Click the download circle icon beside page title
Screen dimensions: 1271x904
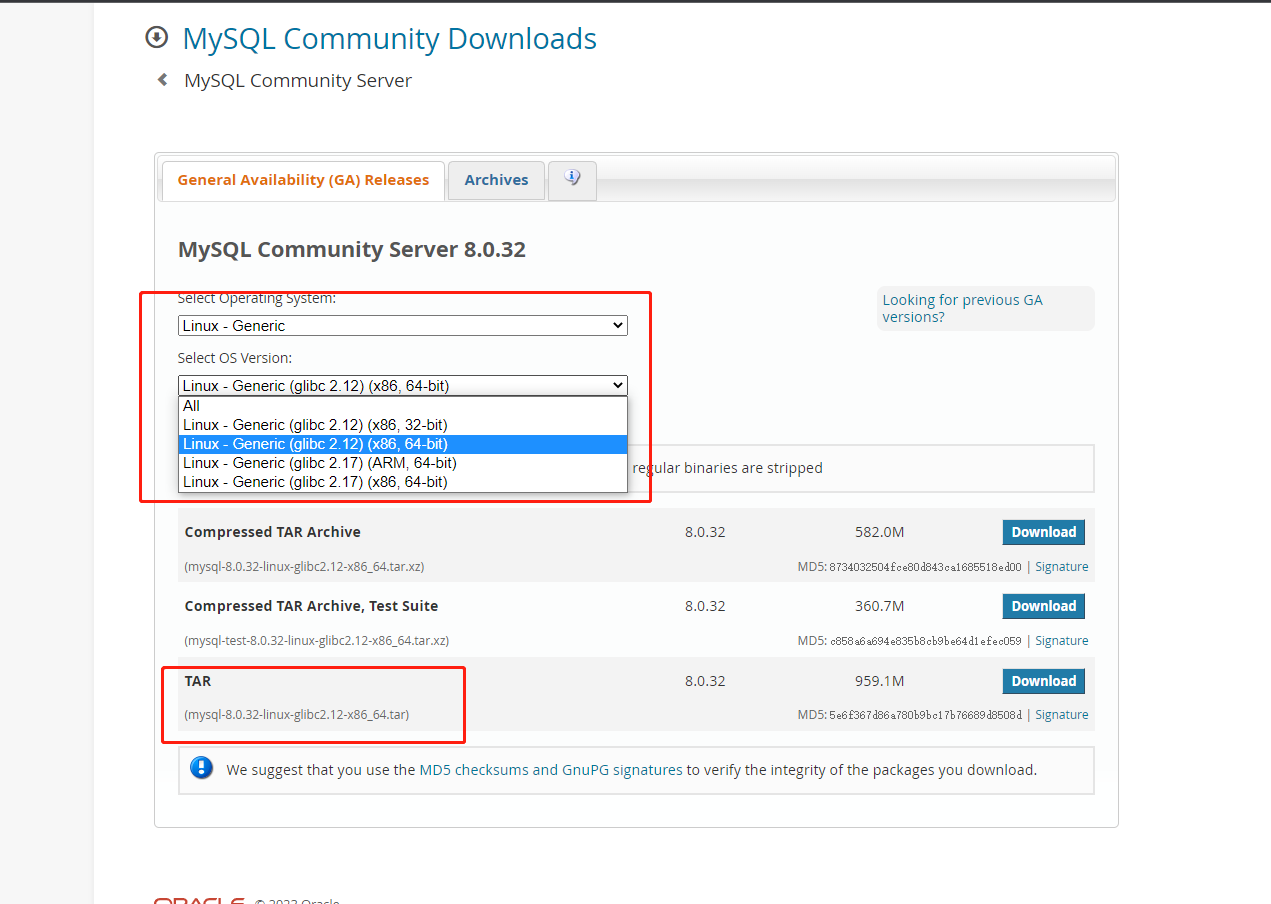(156, 38)
